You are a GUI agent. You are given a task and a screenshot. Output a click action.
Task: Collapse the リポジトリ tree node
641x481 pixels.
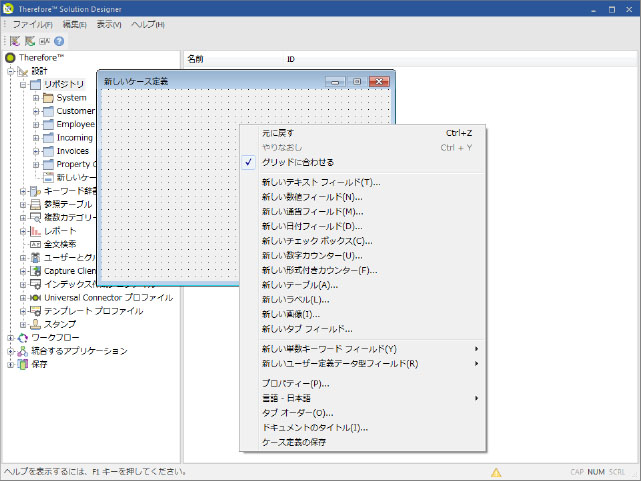coord(23,85)
